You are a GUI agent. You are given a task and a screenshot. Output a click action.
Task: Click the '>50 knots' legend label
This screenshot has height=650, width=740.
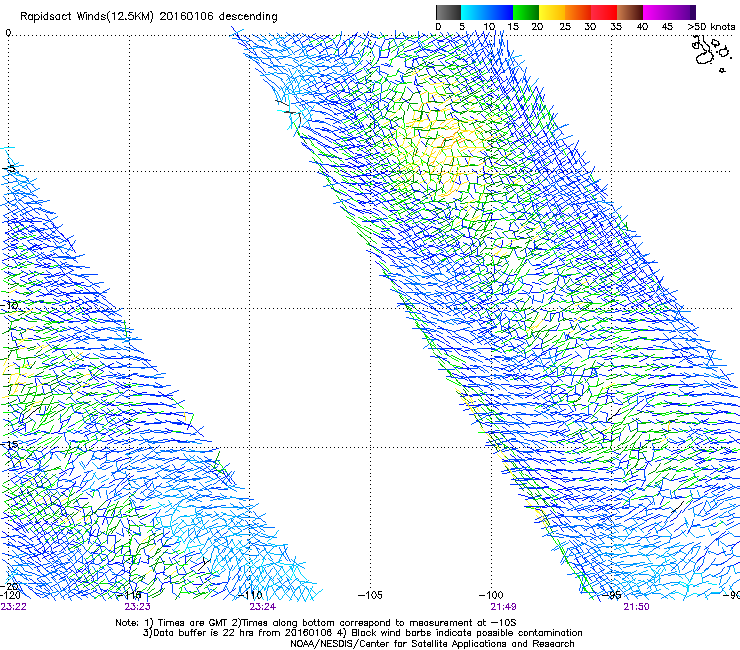pyautogui.click(x=711, y=27)
